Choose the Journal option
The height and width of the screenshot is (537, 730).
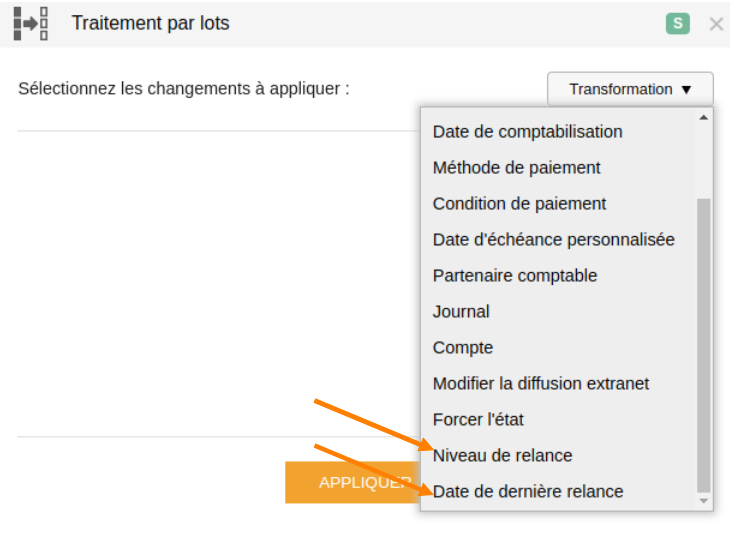[x=461, y=312]
